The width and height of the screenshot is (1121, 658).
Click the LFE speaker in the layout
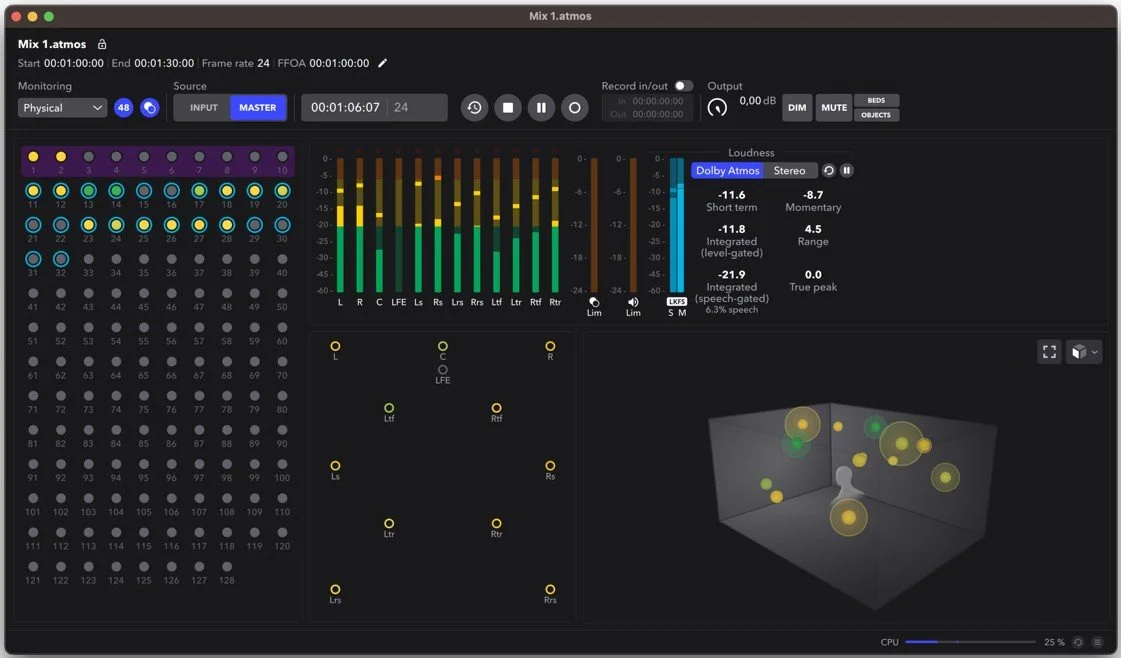pos(443,370)
